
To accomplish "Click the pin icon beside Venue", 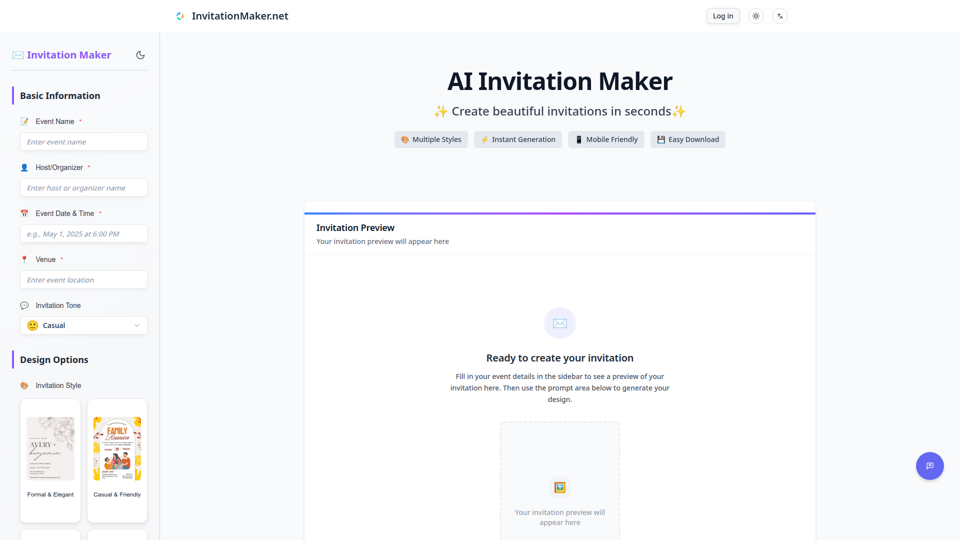I will (24, 260).
